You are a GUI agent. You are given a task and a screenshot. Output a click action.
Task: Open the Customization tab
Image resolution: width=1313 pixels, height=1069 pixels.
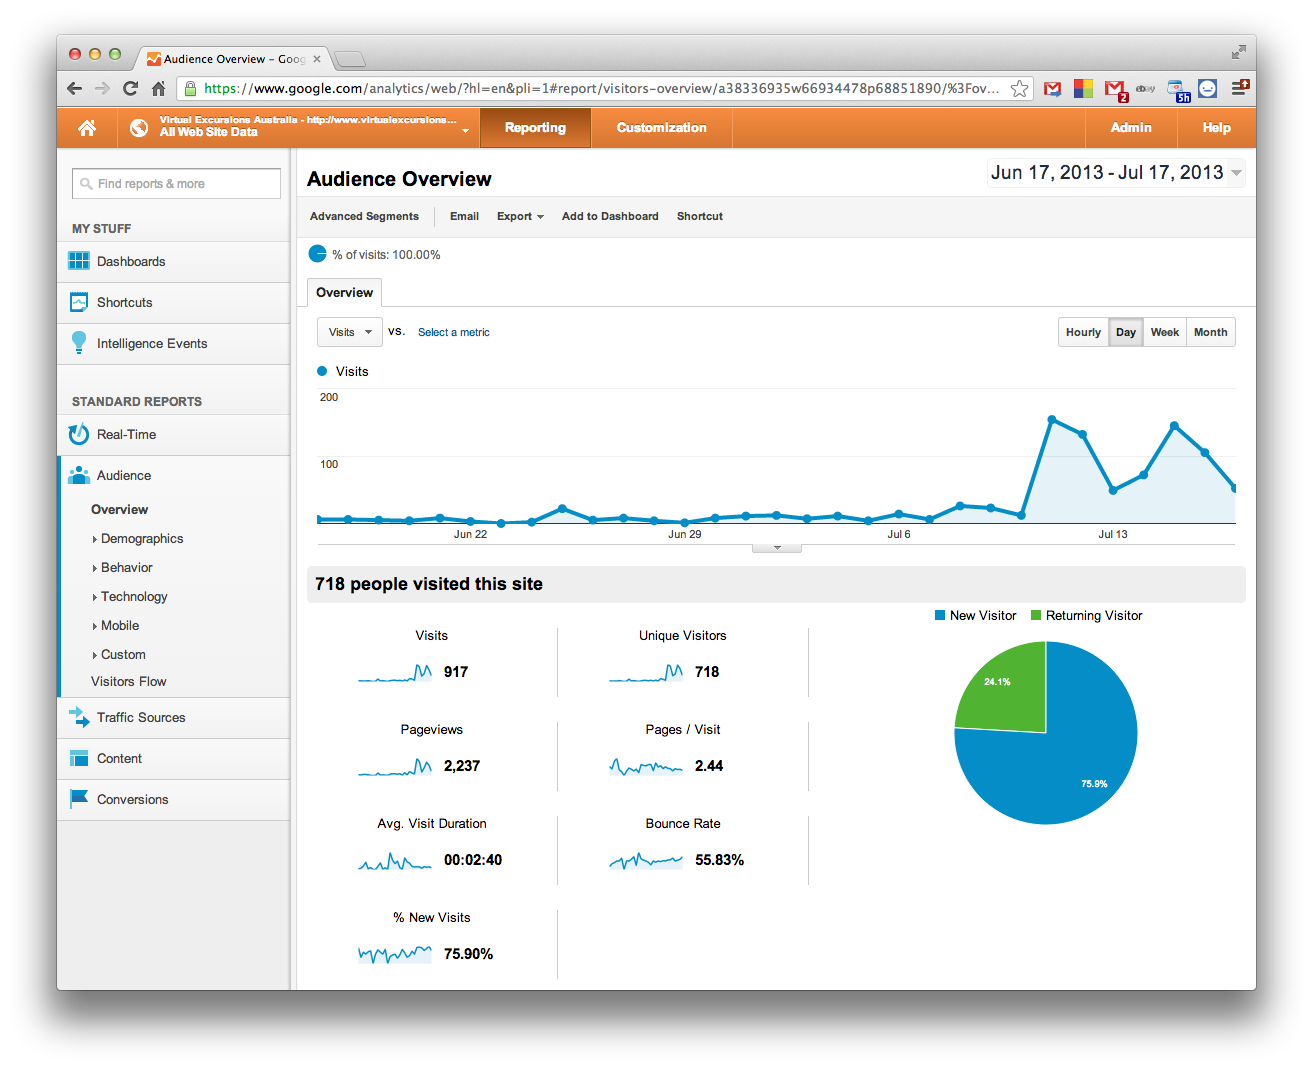coord(661,128)
